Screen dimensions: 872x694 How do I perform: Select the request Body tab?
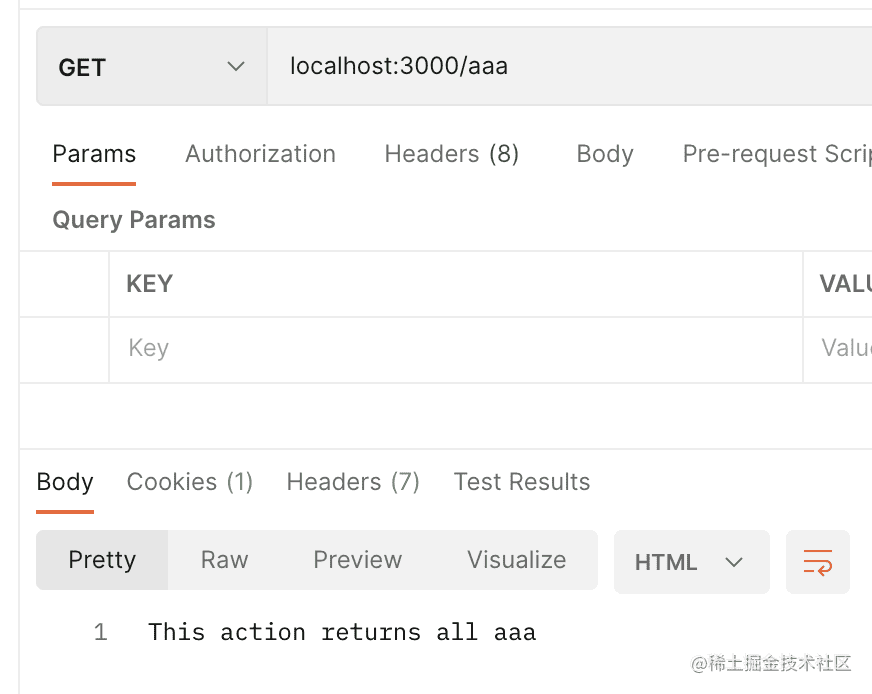pyautogui.click(x=604, y=154)
